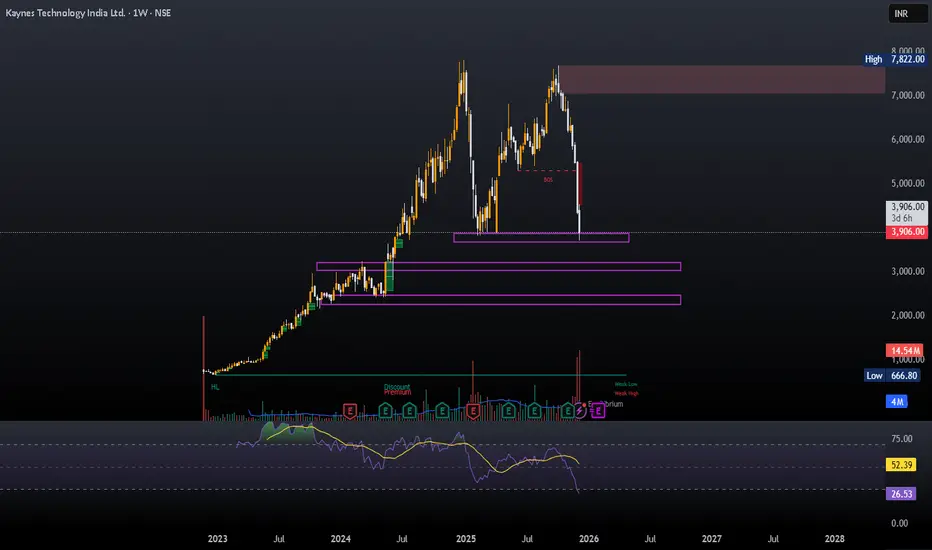Click the Weak Low label
932x550 pixels.
(x=626, y=384)
